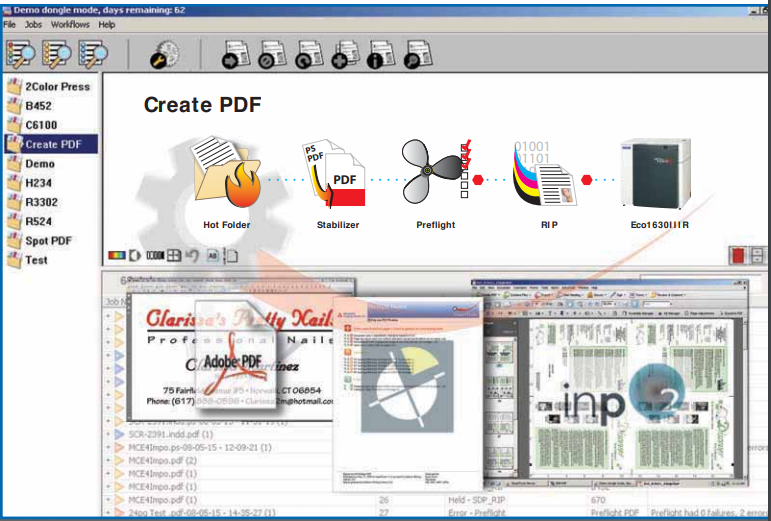771x521 pixels.
Task: Click the 'Held - SDP_RIP' status cell
Action: (x=476, y=500)
